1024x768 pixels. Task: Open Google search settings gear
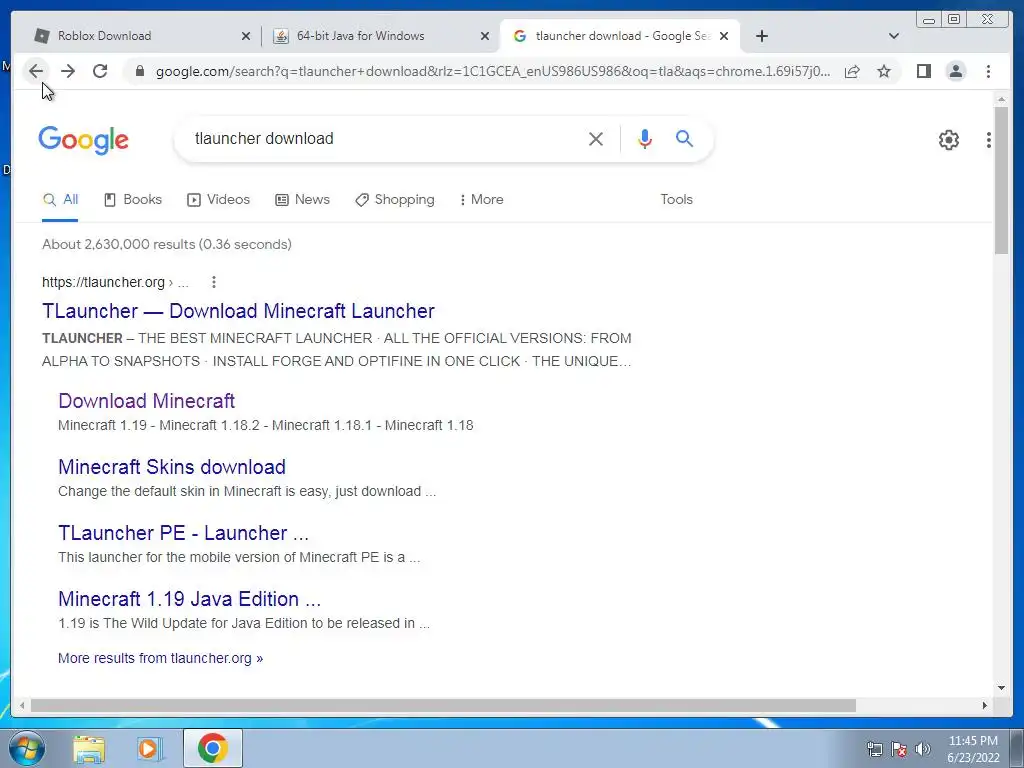tap(949, 140)
